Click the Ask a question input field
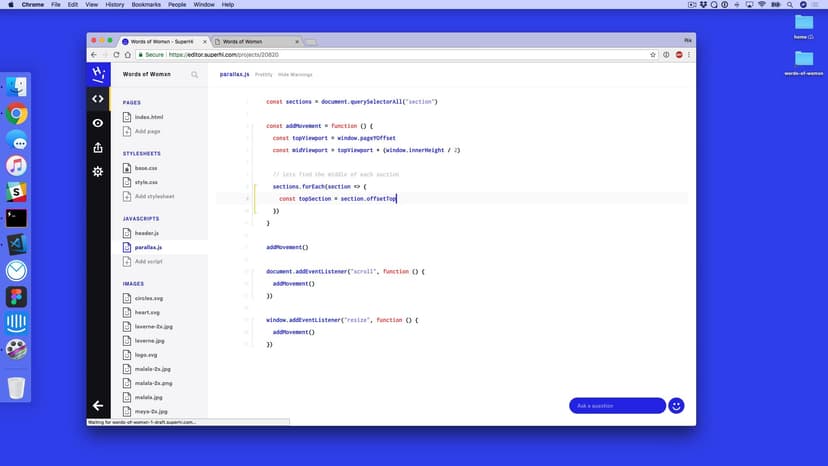Screen dimensions: 828x466 click(x=616, y=405)
